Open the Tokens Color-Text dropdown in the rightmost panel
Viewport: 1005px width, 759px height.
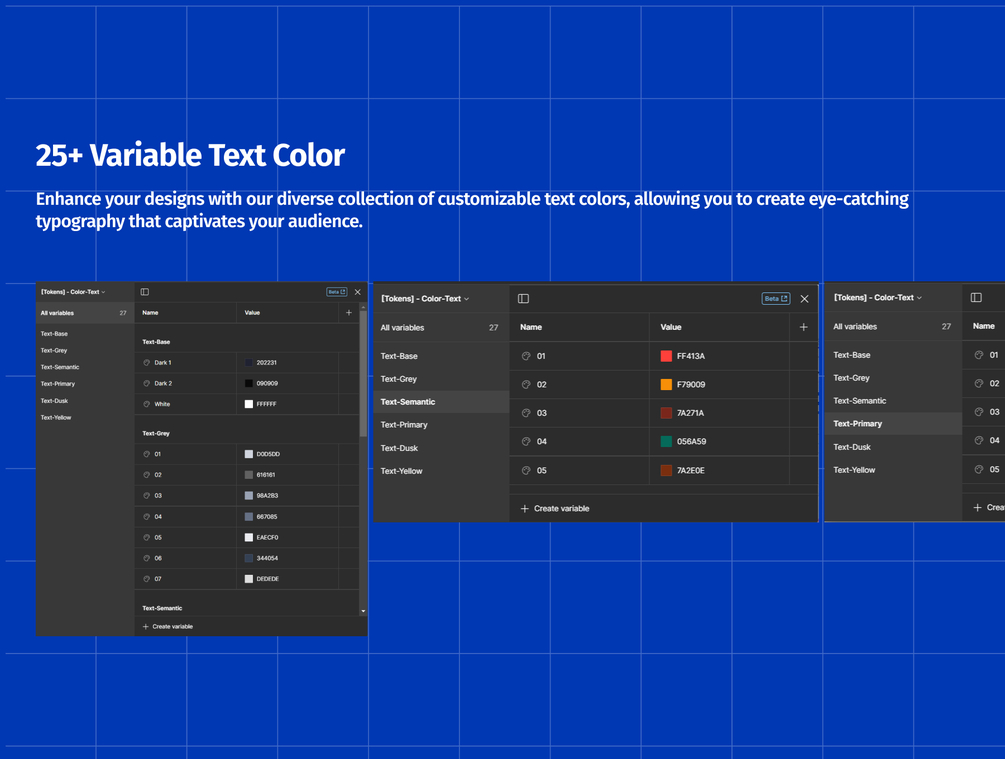[878, 297]
